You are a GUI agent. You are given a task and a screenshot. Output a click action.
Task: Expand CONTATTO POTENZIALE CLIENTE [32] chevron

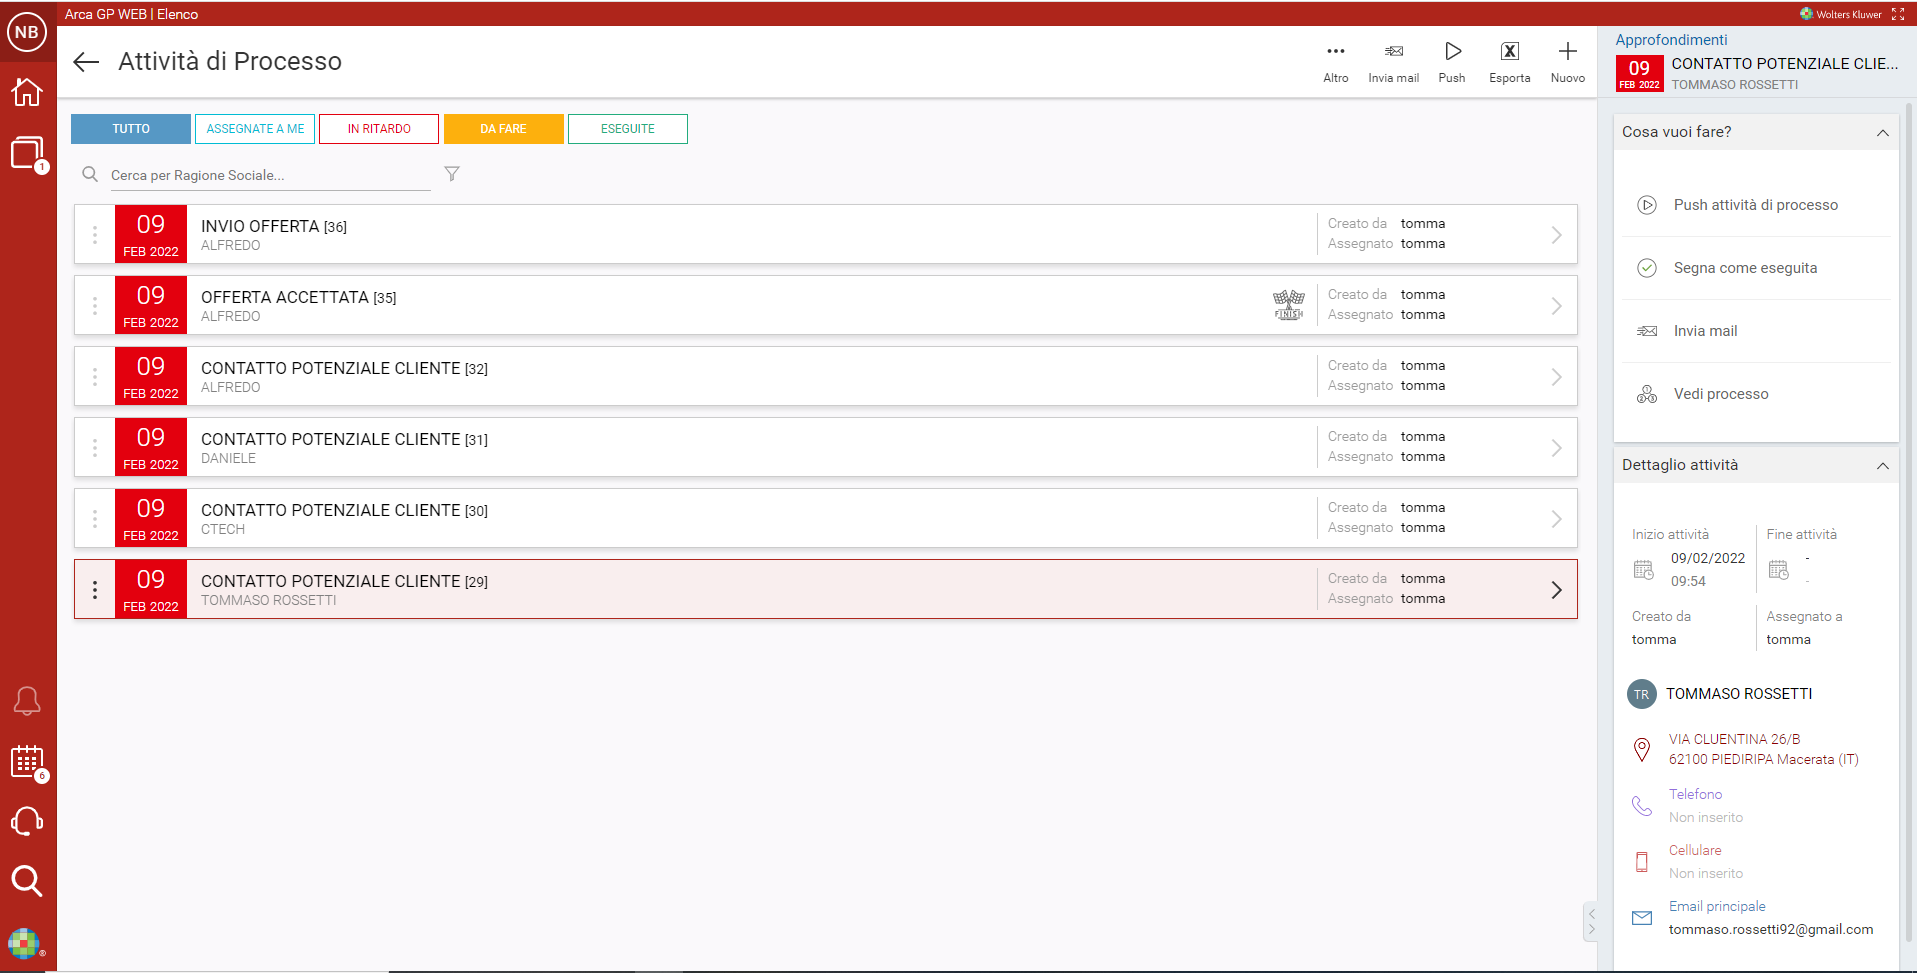pos(1557,377)
